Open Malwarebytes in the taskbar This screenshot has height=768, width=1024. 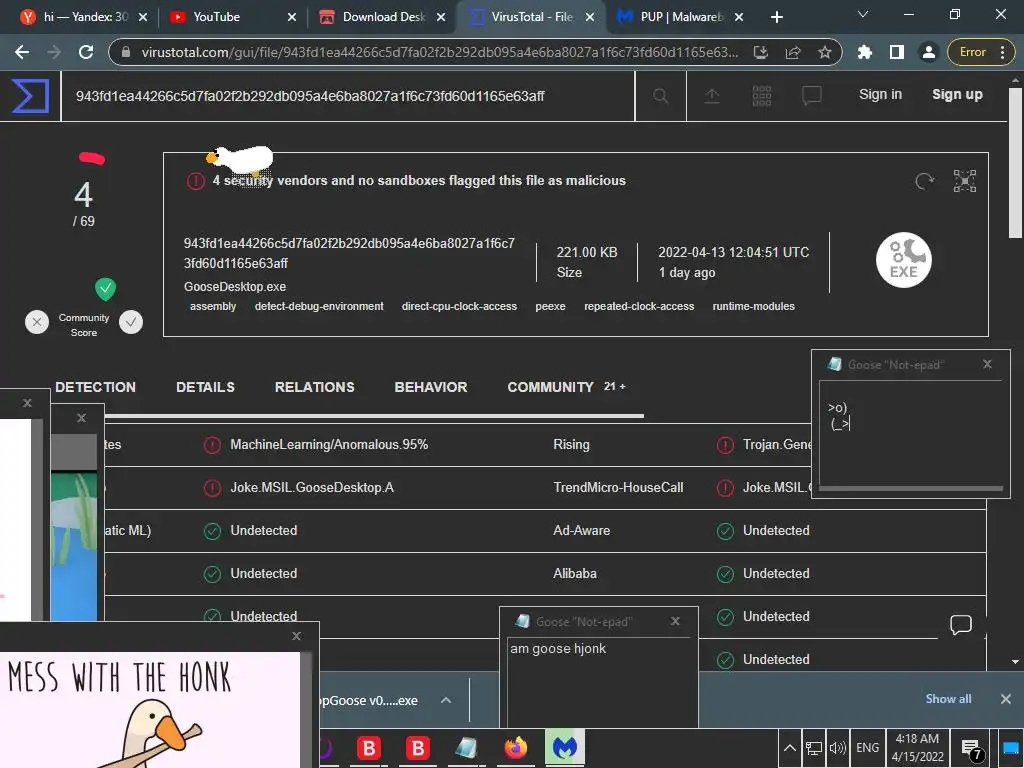tap(565, 747)
